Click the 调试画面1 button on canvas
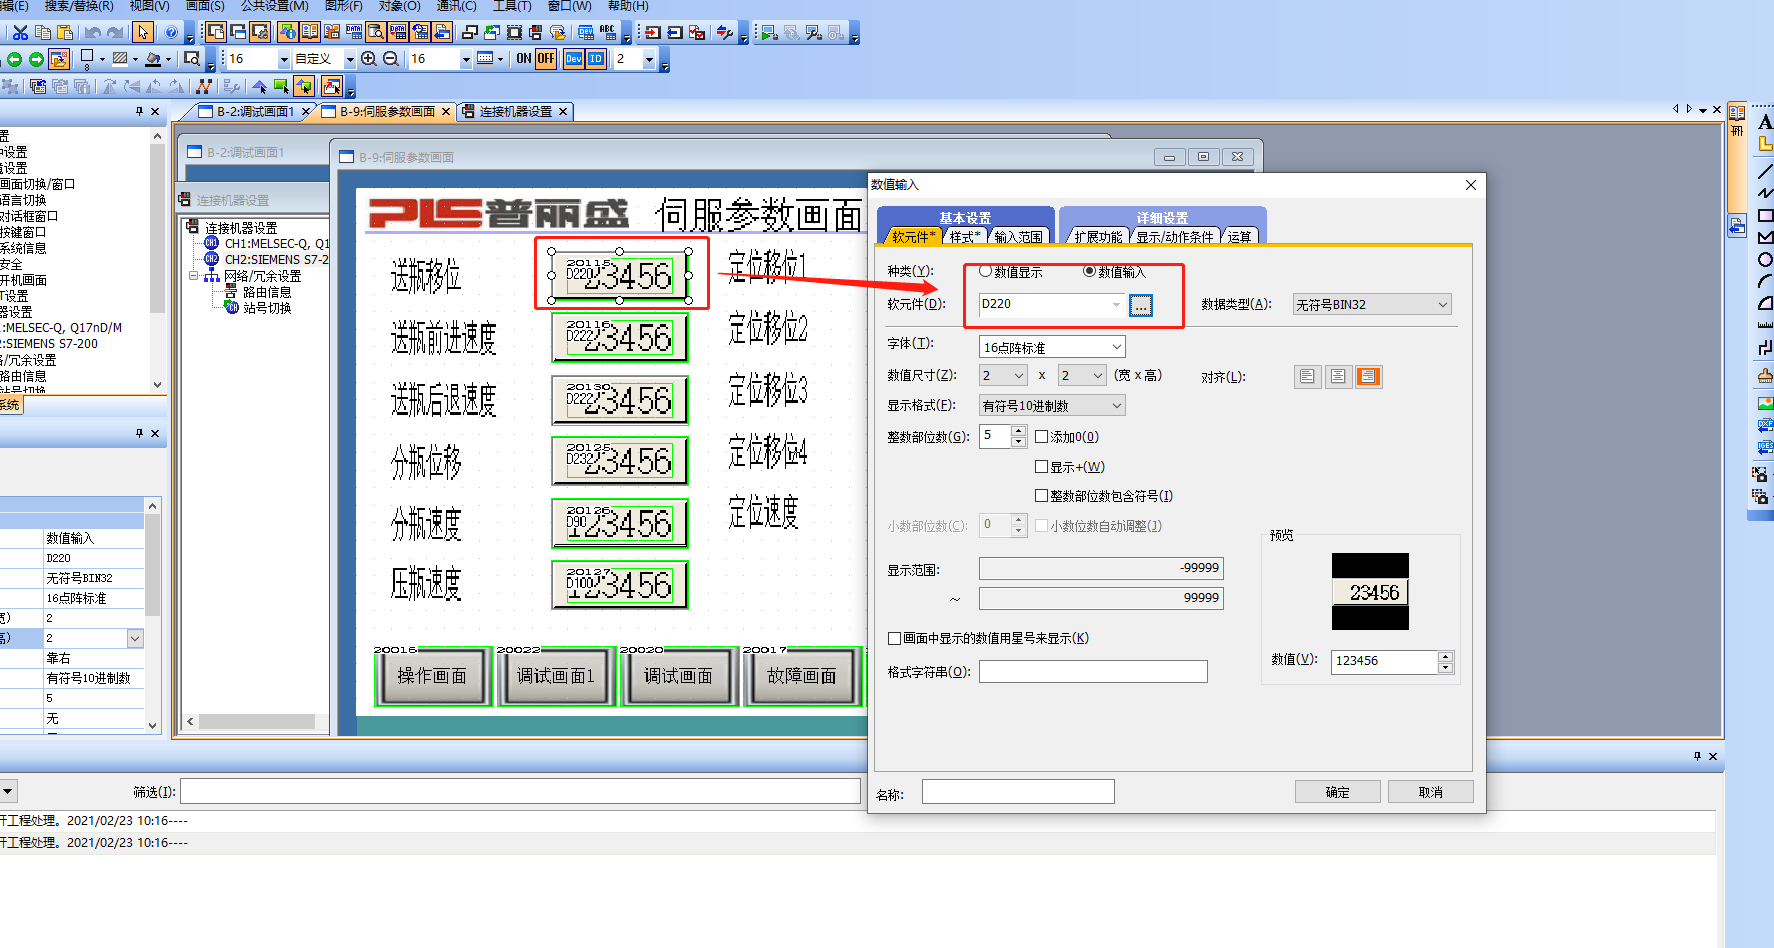 (x=556, y=676)
